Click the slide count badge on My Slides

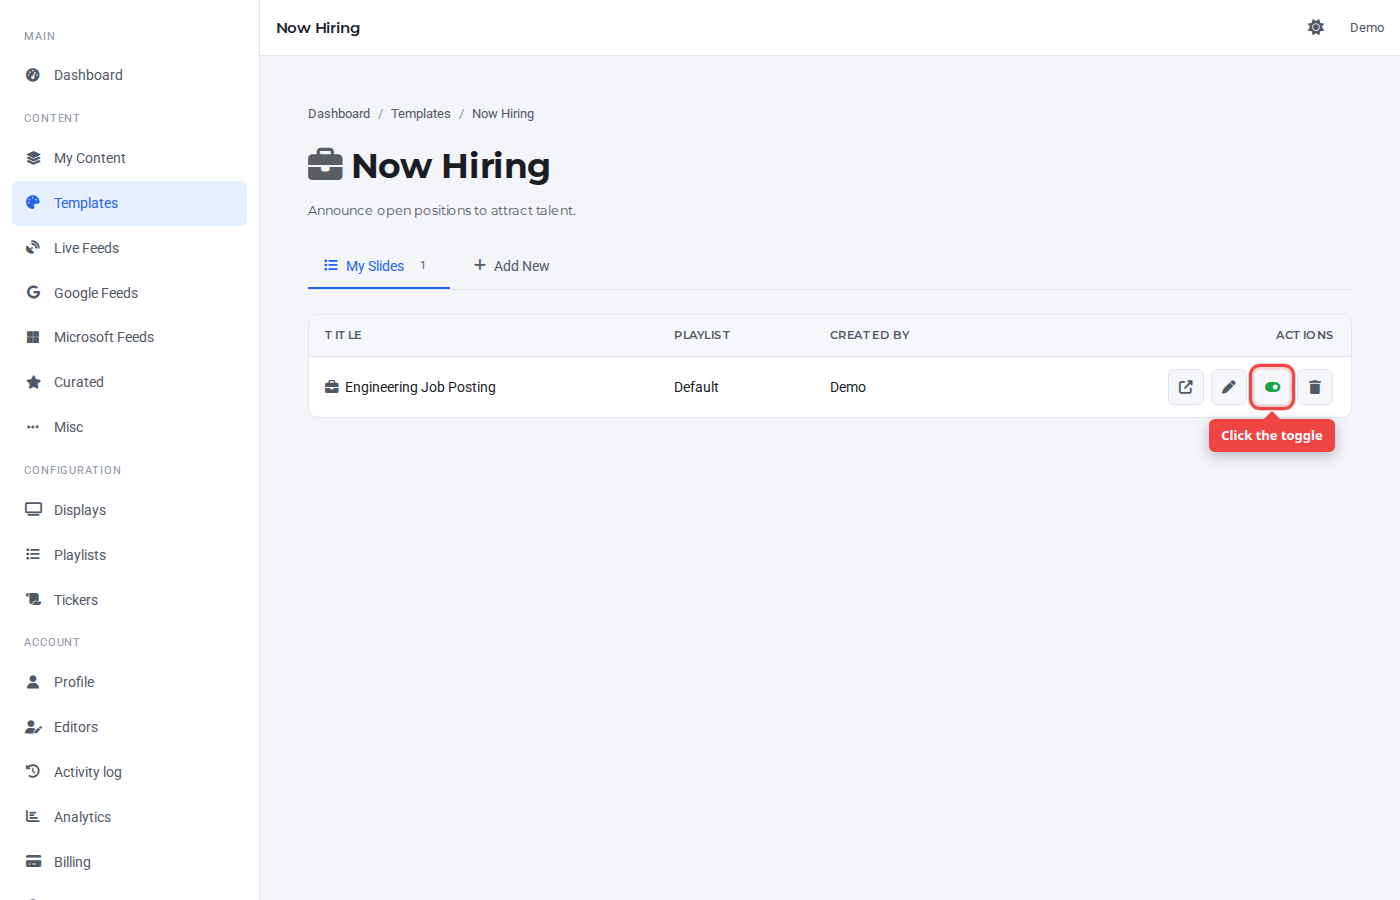coord(423,265)
